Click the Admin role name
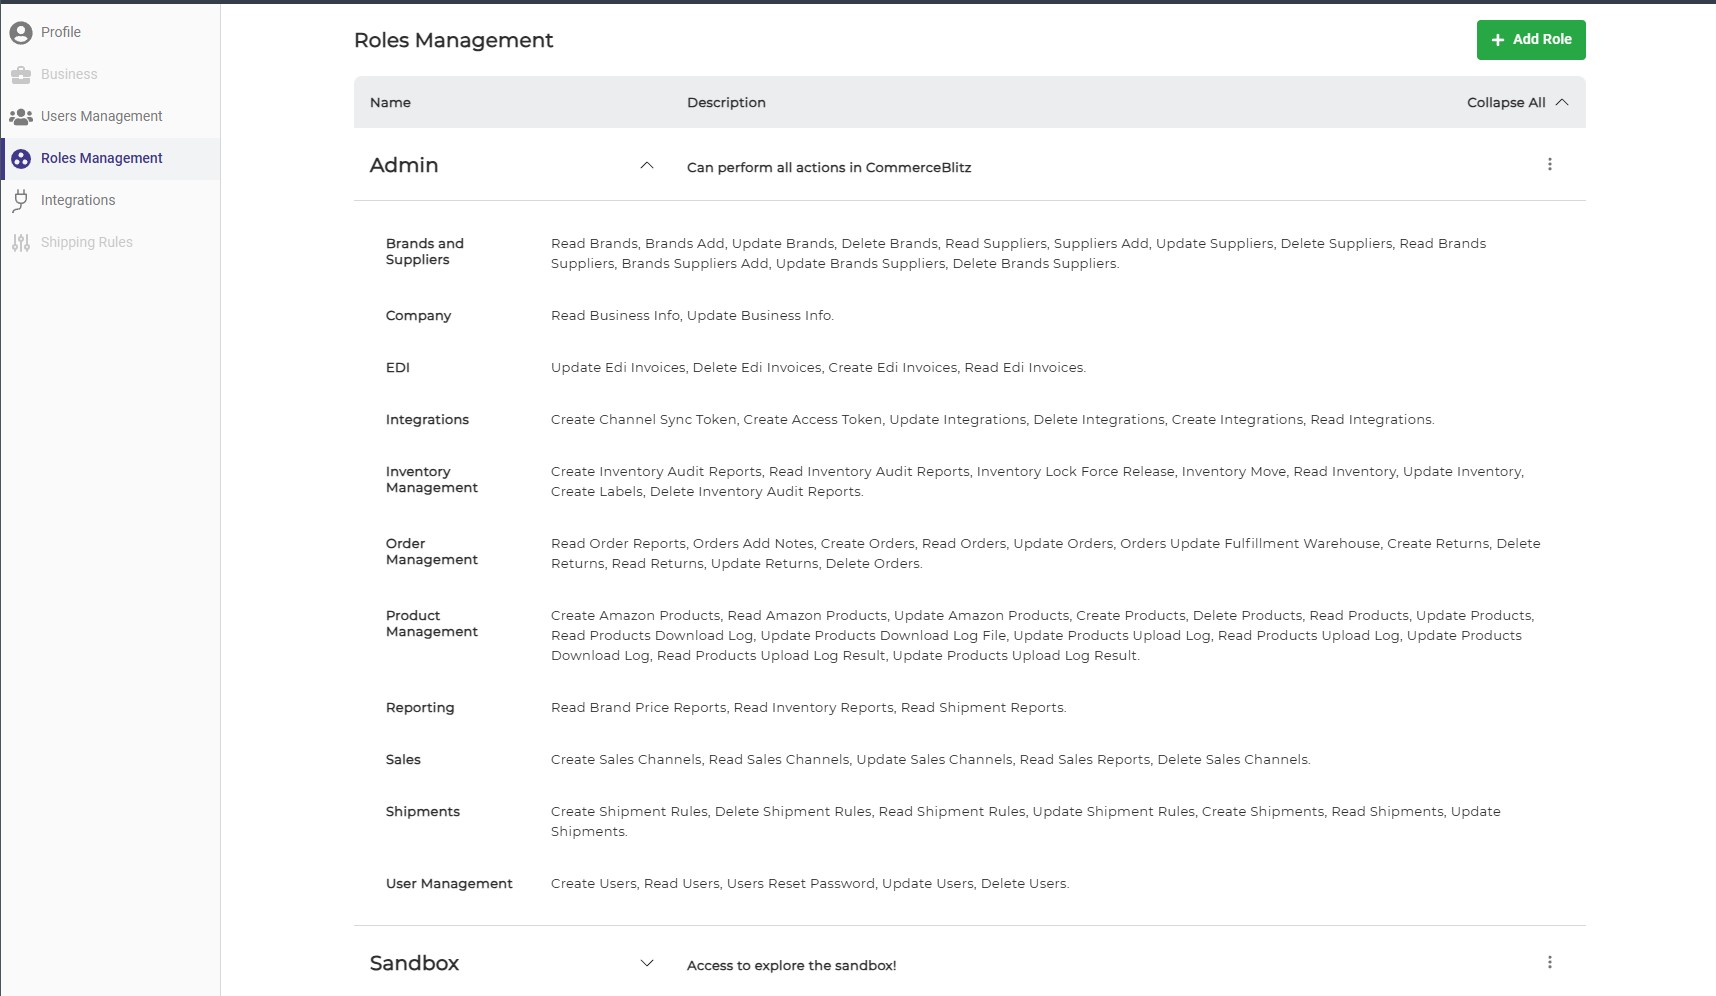The height and width of the screenshot is (996, 1716). click(404, 166)
